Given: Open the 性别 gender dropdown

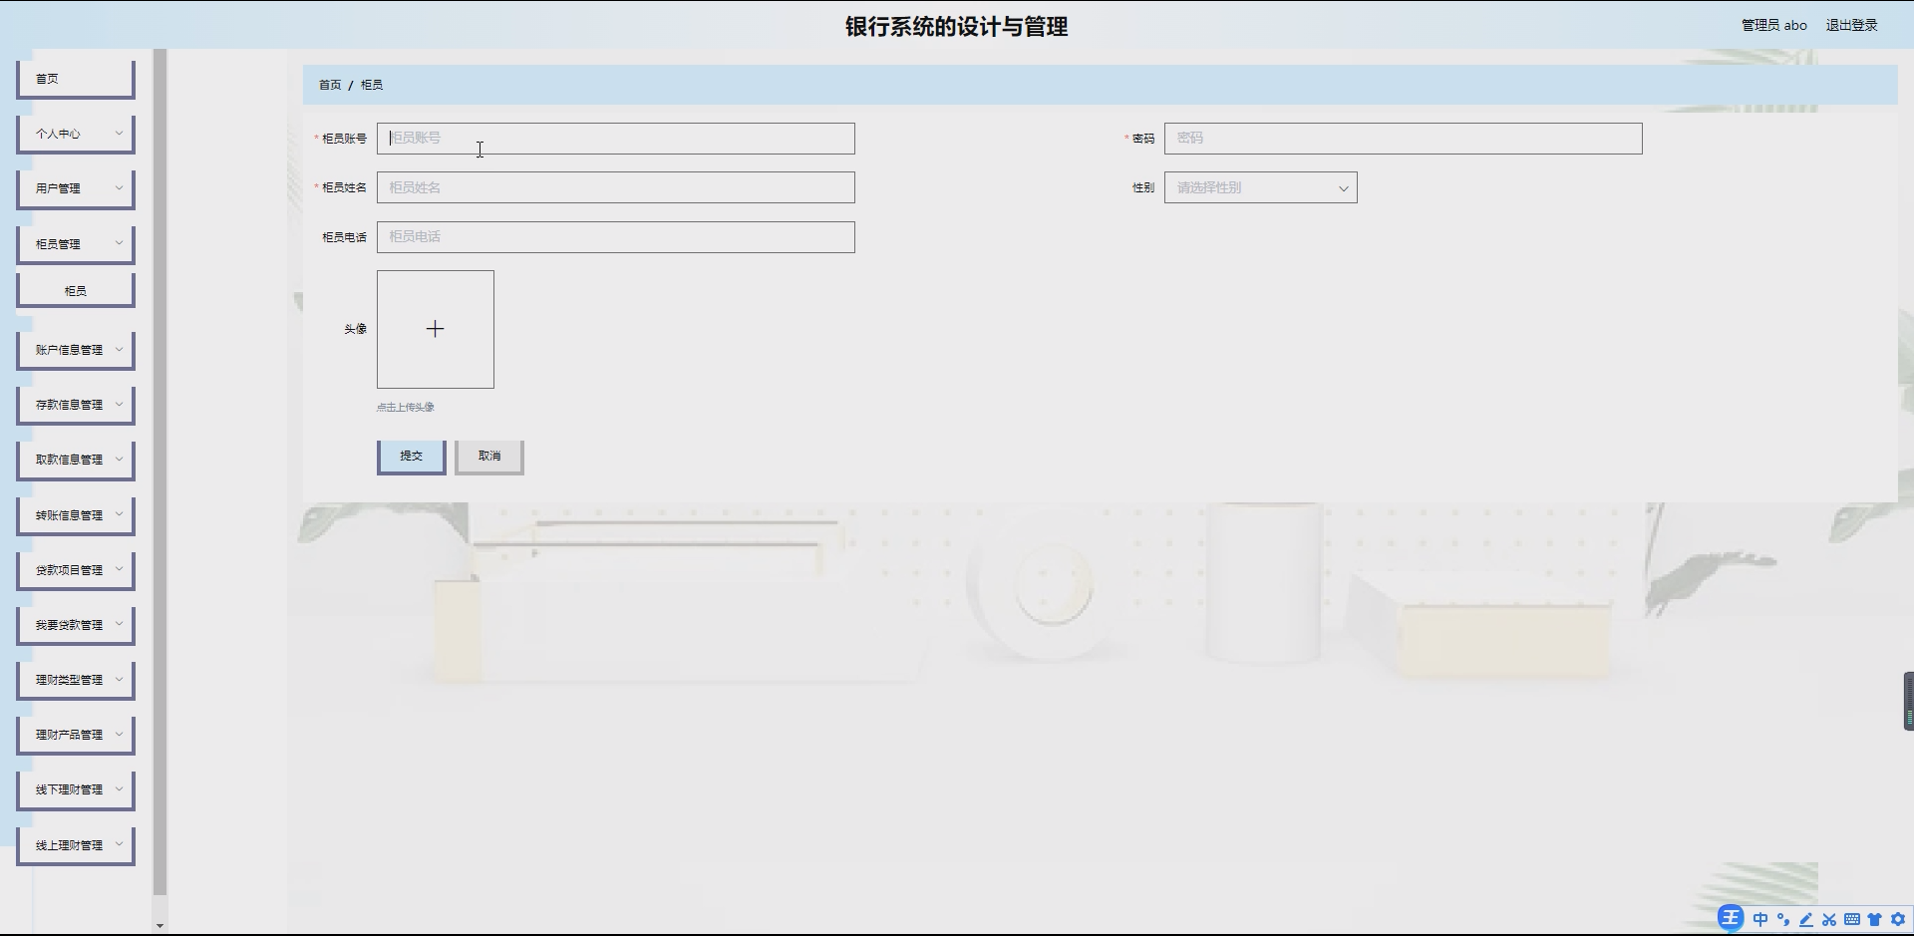Looking at the screenshot, I should pos(1260,188).
